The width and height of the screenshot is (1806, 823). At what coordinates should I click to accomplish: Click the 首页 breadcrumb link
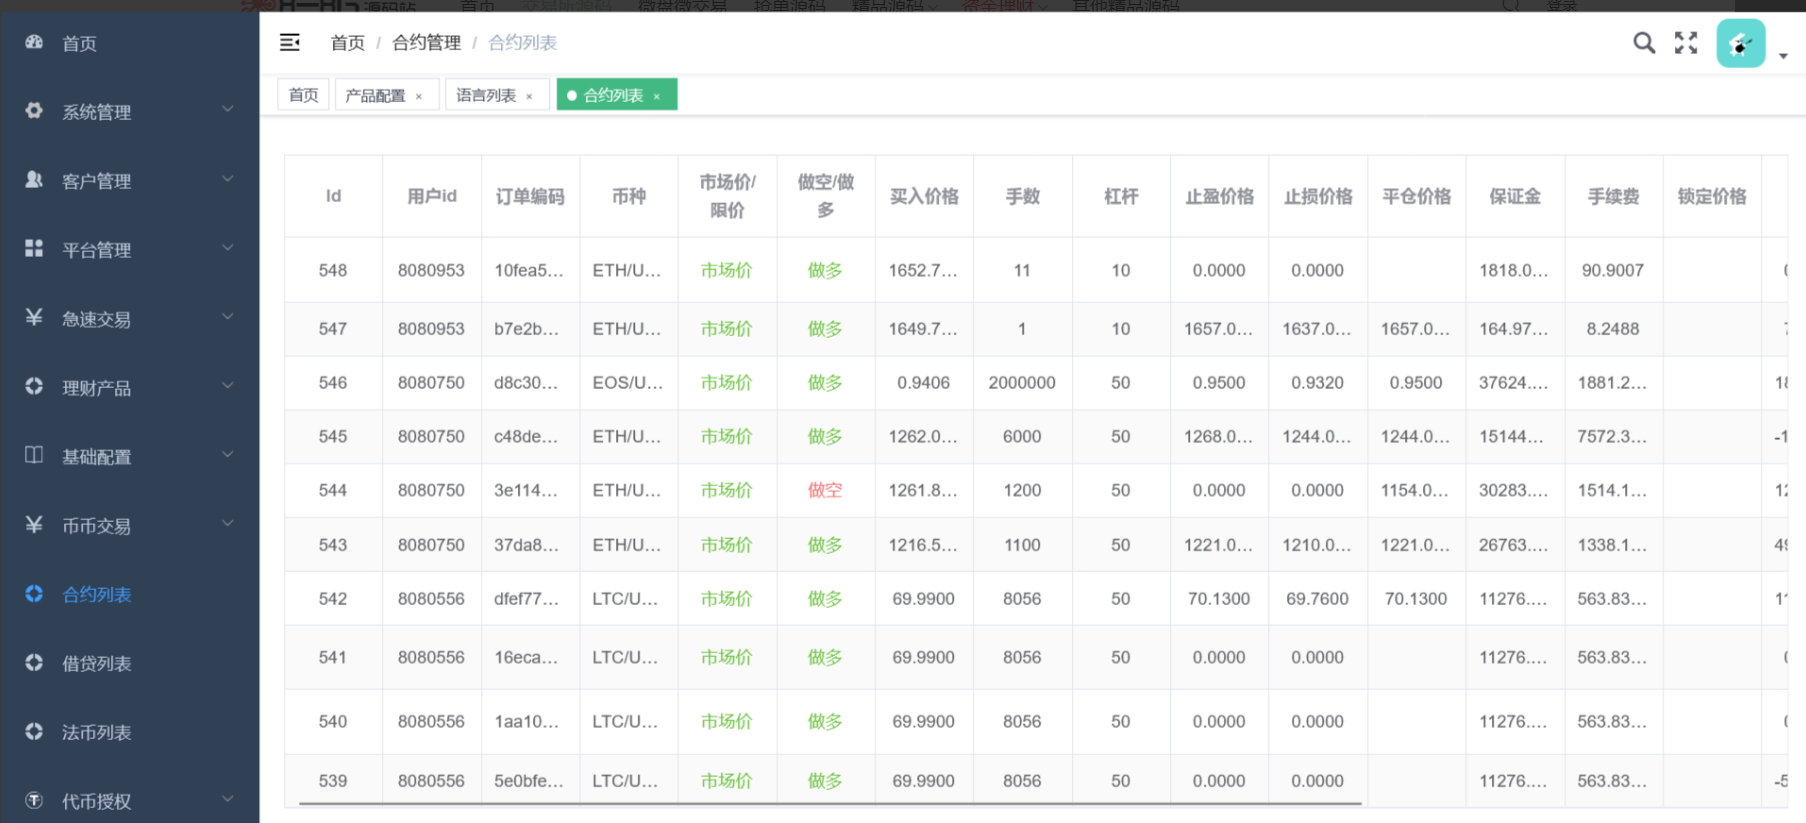[x=347, y=43]
